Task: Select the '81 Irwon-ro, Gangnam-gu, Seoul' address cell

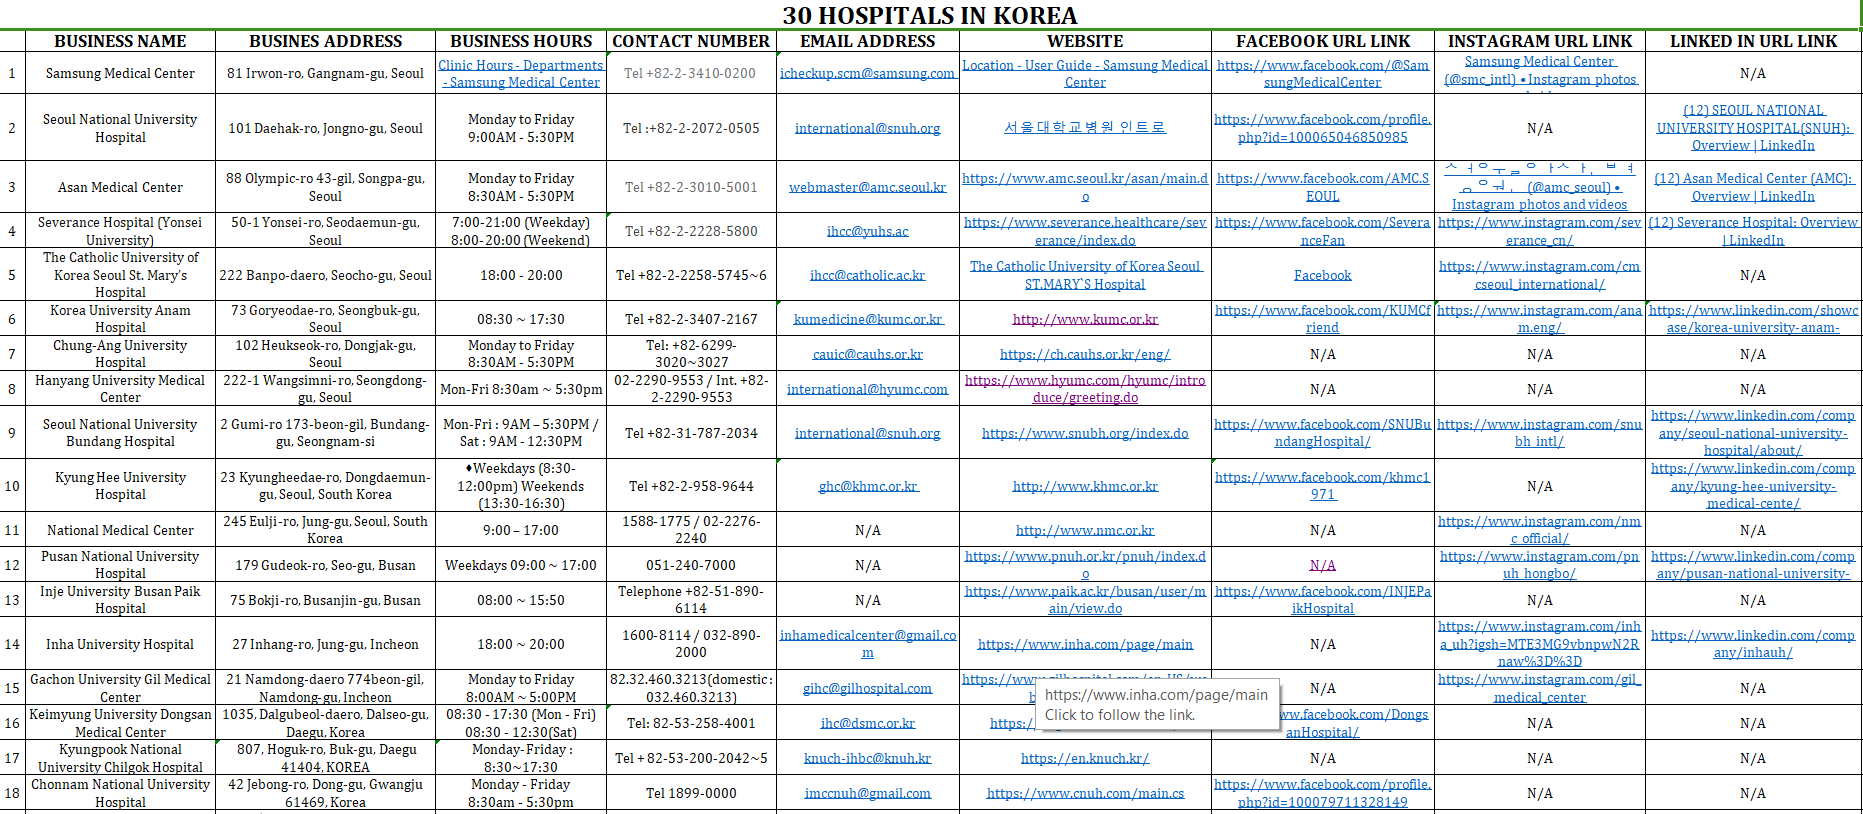Action: [325, 73]
